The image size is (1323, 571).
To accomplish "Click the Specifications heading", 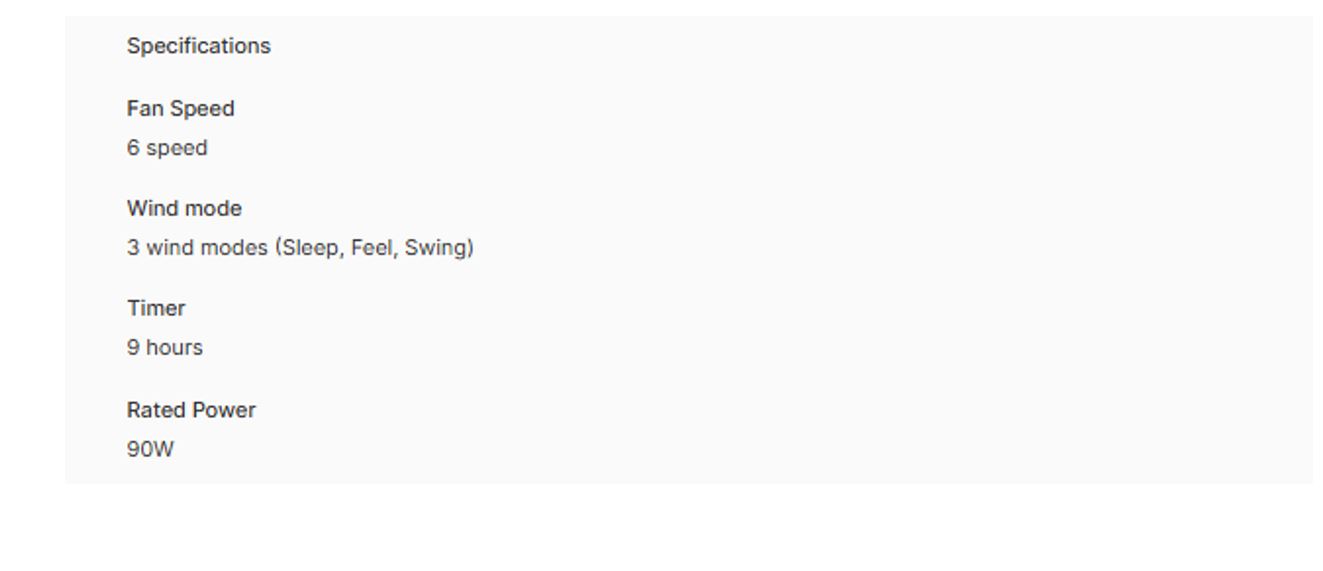I will [198, 46].
